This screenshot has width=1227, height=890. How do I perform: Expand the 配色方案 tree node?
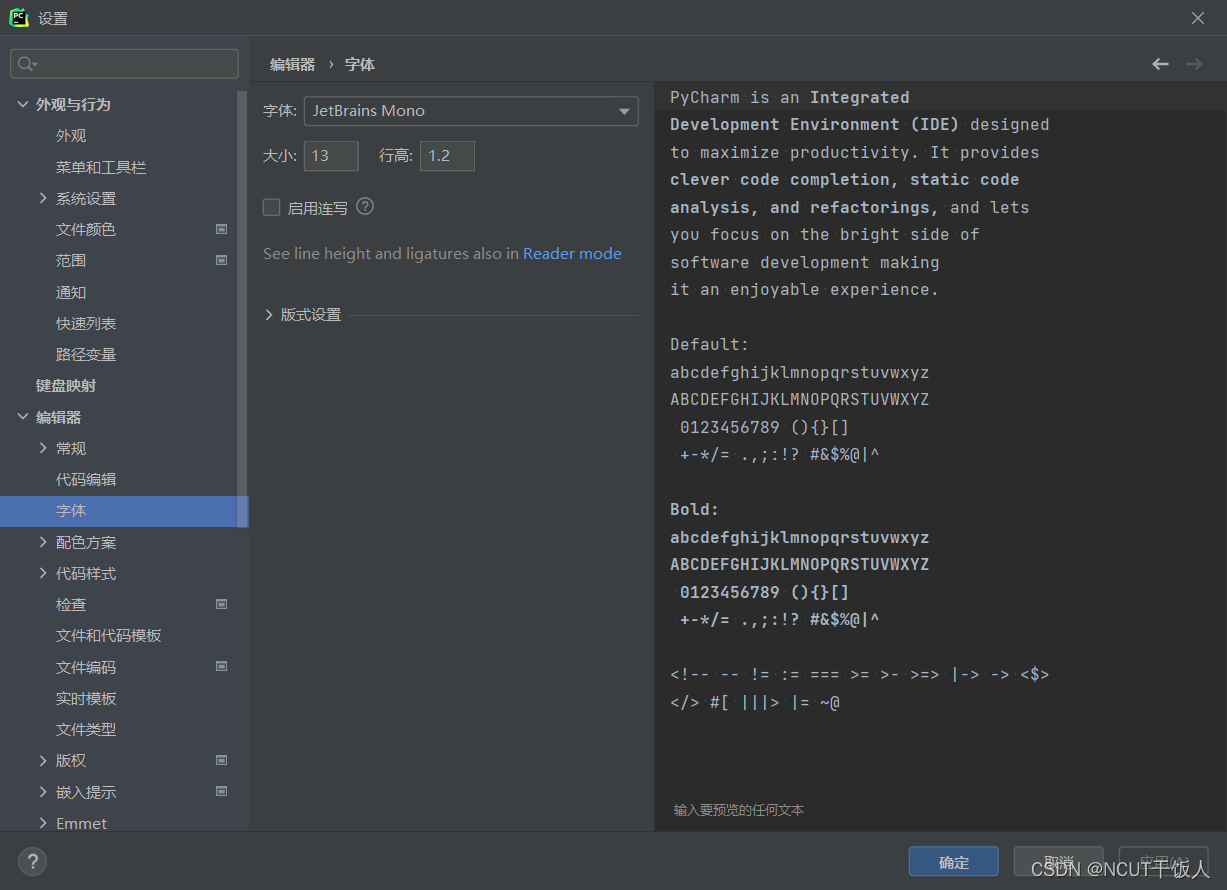(x=43, y=542)
